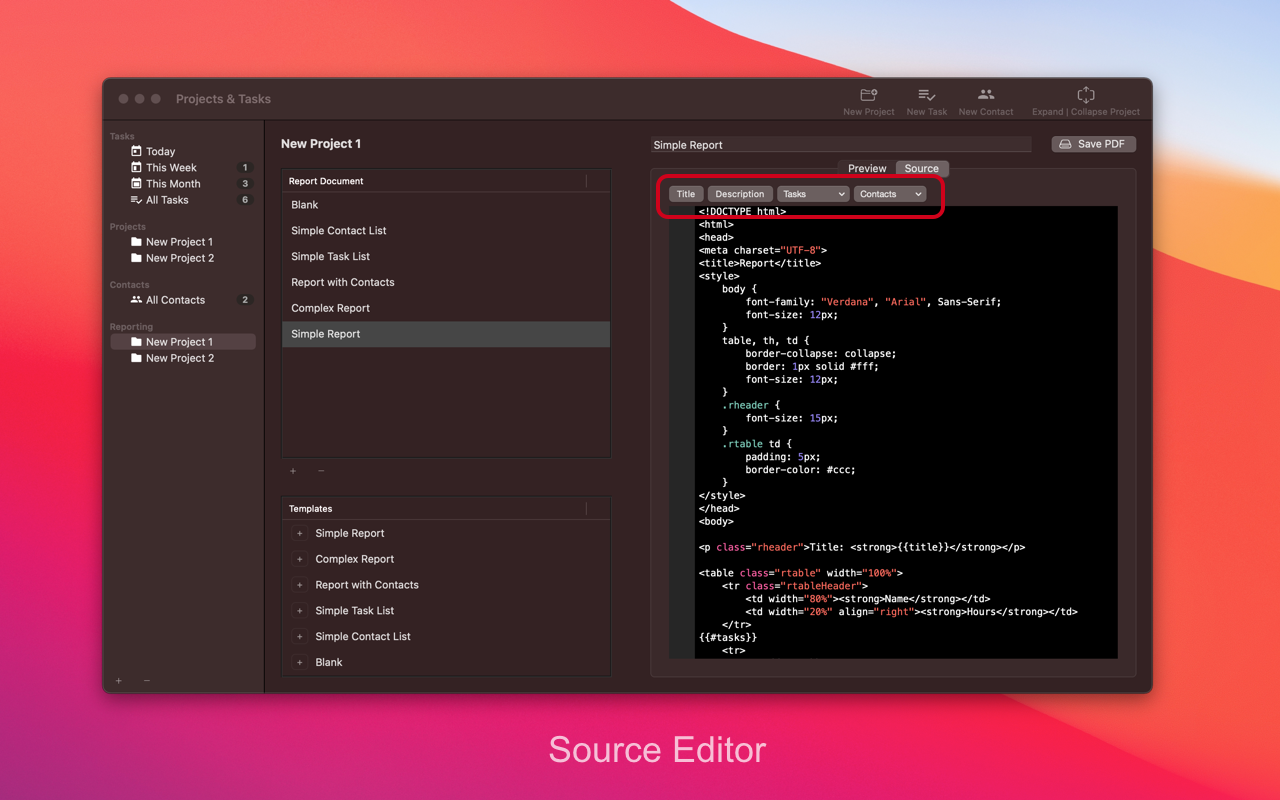Viewport: 1280px width, 800px height.
Task: Click minus icon below Report Document list
Action: (x=321, y=471)
